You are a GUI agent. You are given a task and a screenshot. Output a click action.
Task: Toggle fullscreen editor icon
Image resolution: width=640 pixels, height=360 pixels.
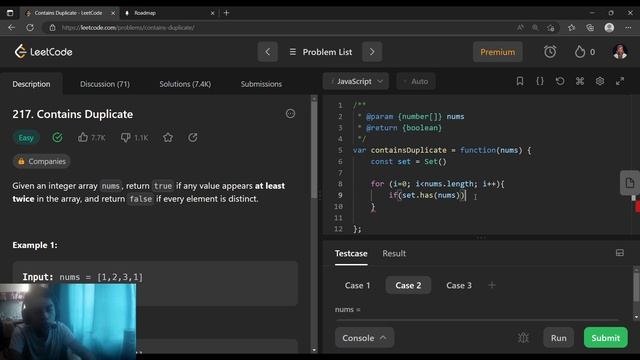click(x=620, y=81)
